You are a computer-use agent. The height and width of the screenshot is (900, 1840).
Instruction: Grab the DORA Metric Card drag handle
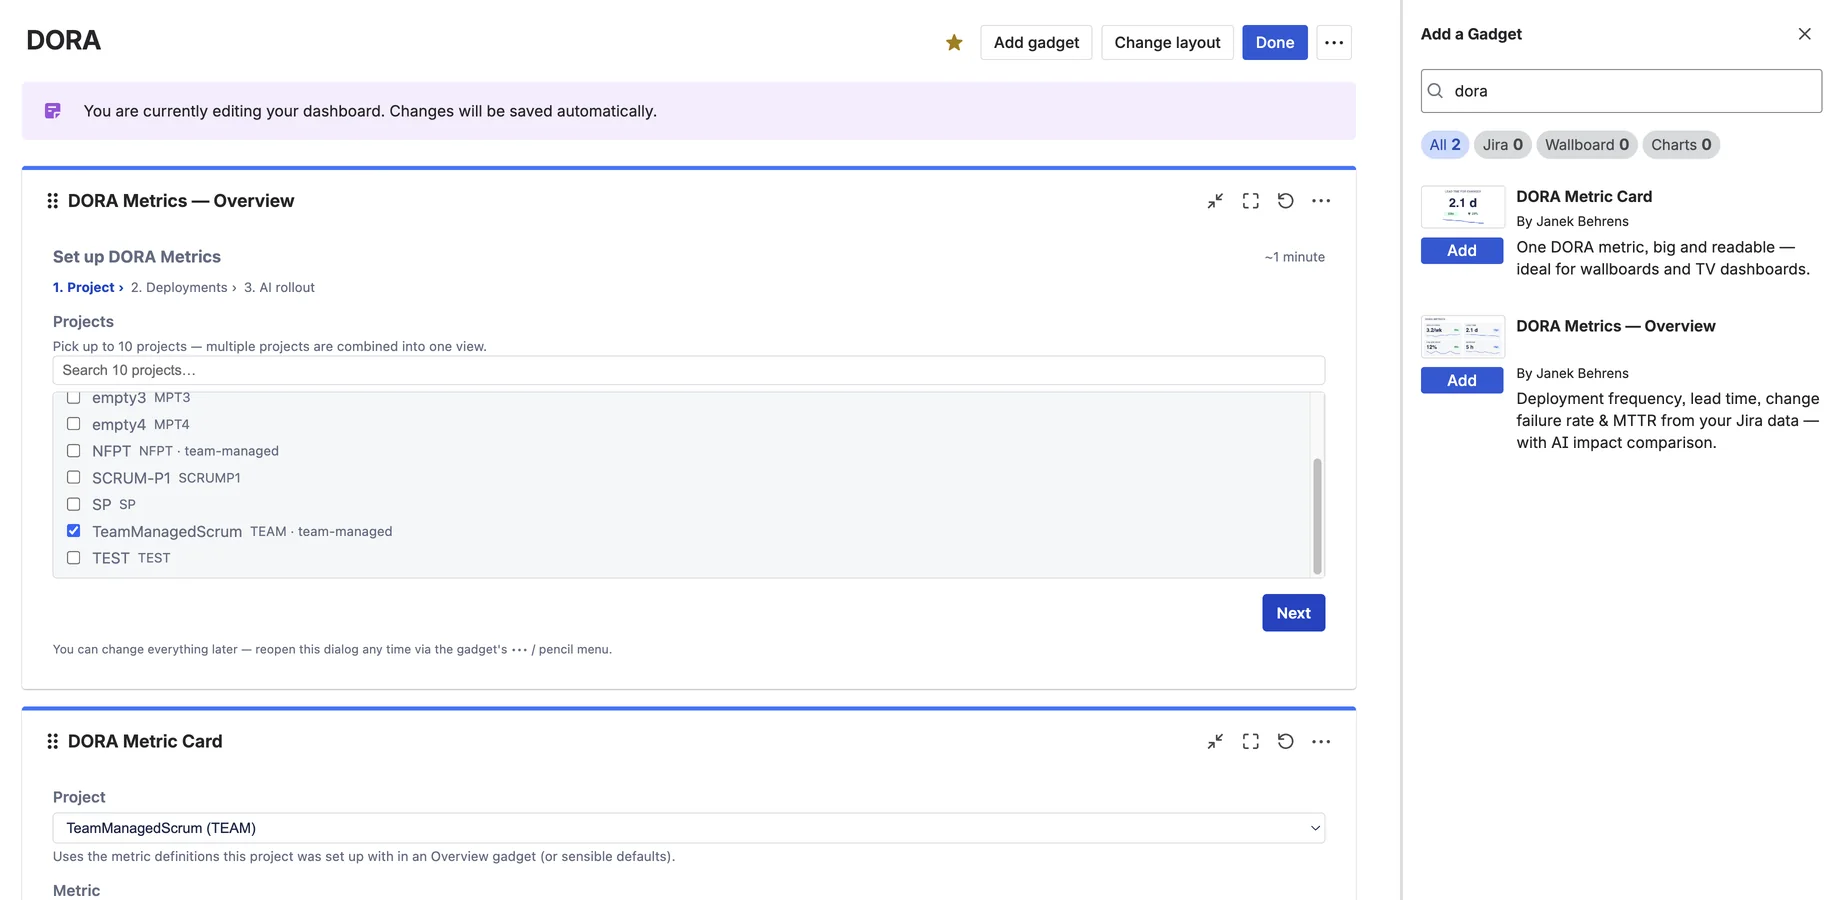coord(52,741)
